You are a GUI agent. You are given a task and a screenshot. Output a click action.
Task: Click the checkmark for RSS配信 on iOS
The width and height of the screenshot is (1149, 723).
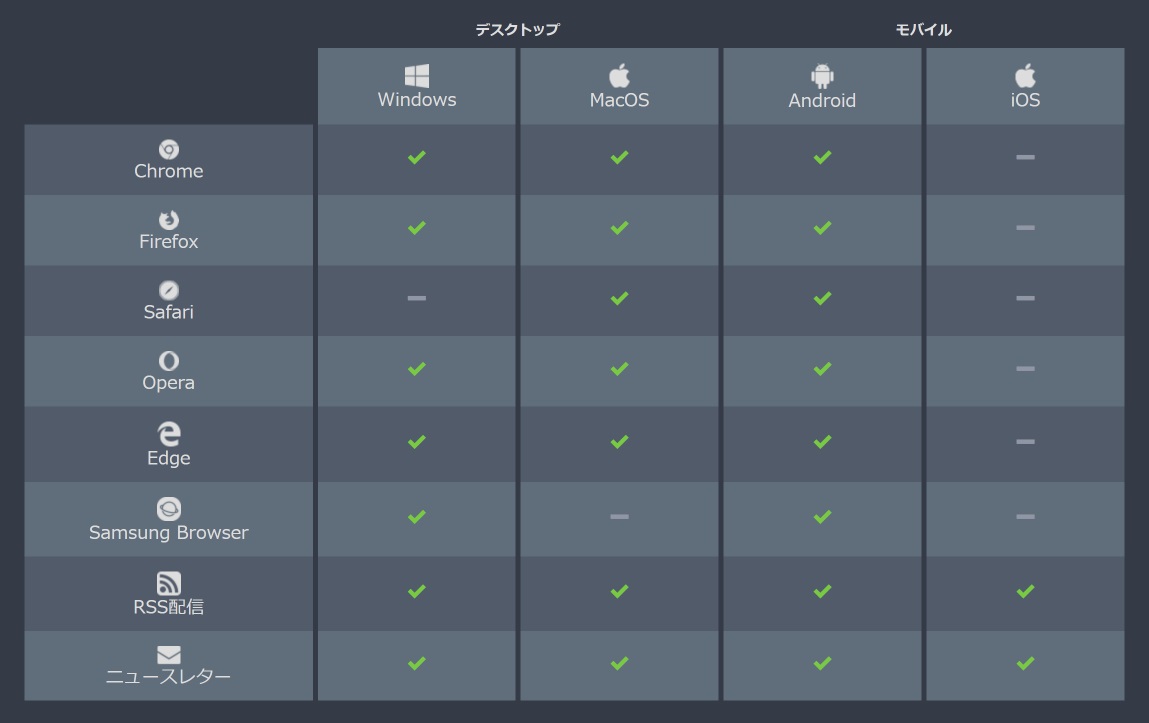tap(1025, 591)
